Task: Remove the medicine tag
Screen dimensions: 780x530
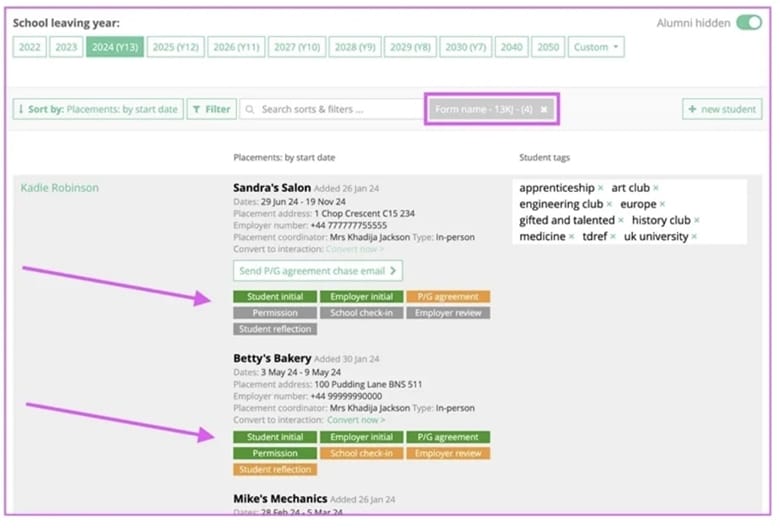Action: [x=572, y=237]
